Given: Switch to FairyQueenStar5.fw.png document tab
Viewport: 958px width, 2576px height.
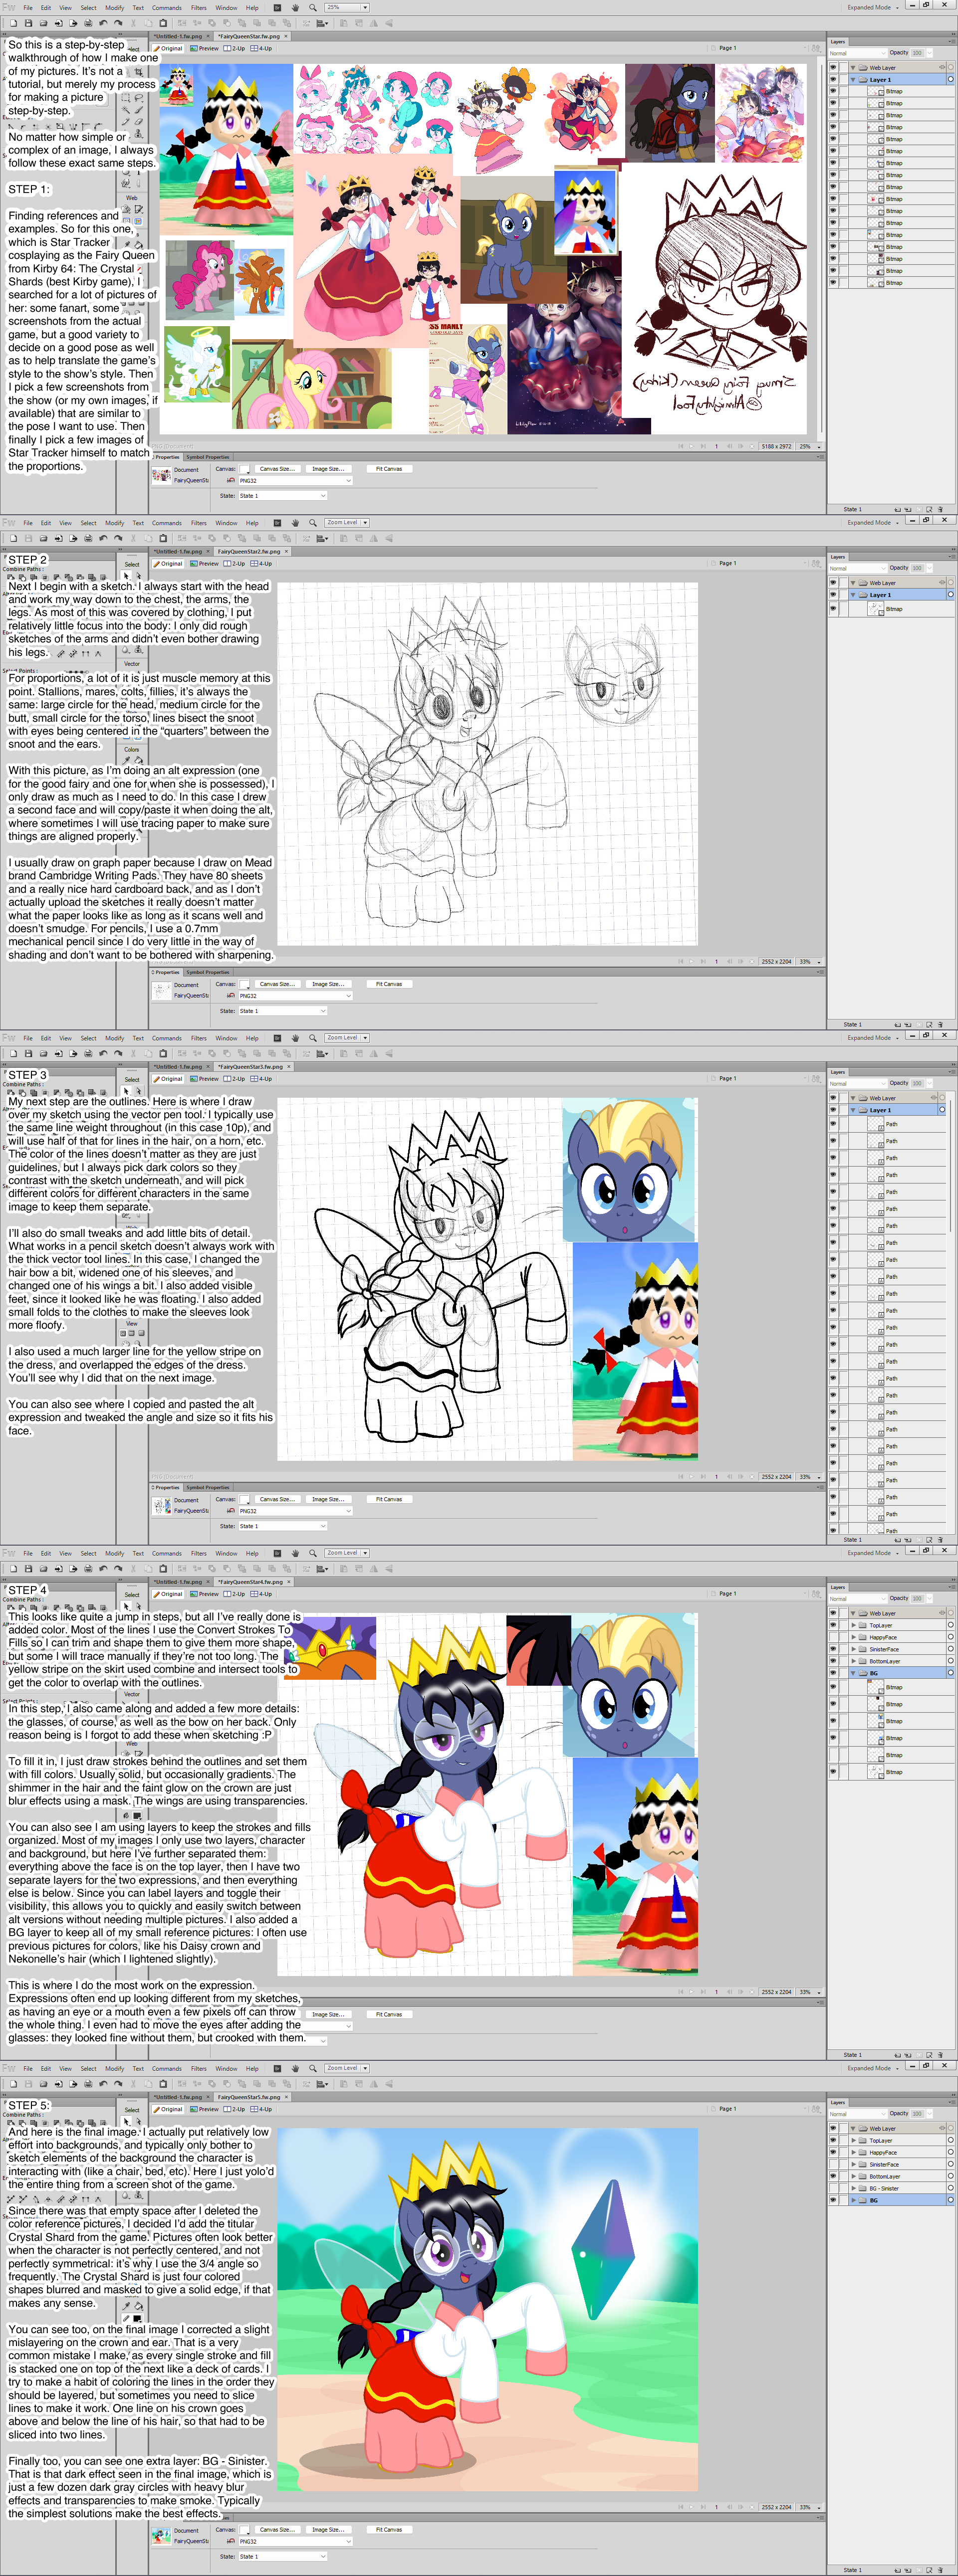Looking at the screenshot, I should pos(249,2097).
